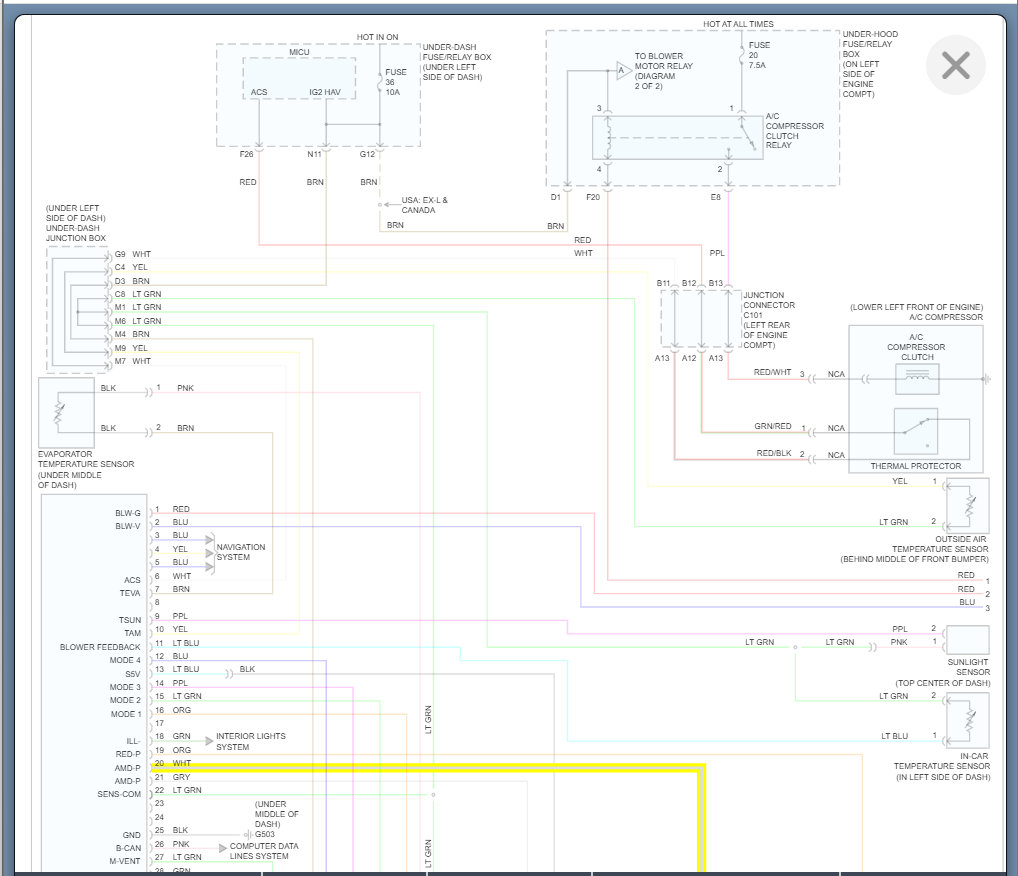Click the COMPUTER DATA LINES SYSTEM reference
1018x876 pixels.
[x=264, y=851]
